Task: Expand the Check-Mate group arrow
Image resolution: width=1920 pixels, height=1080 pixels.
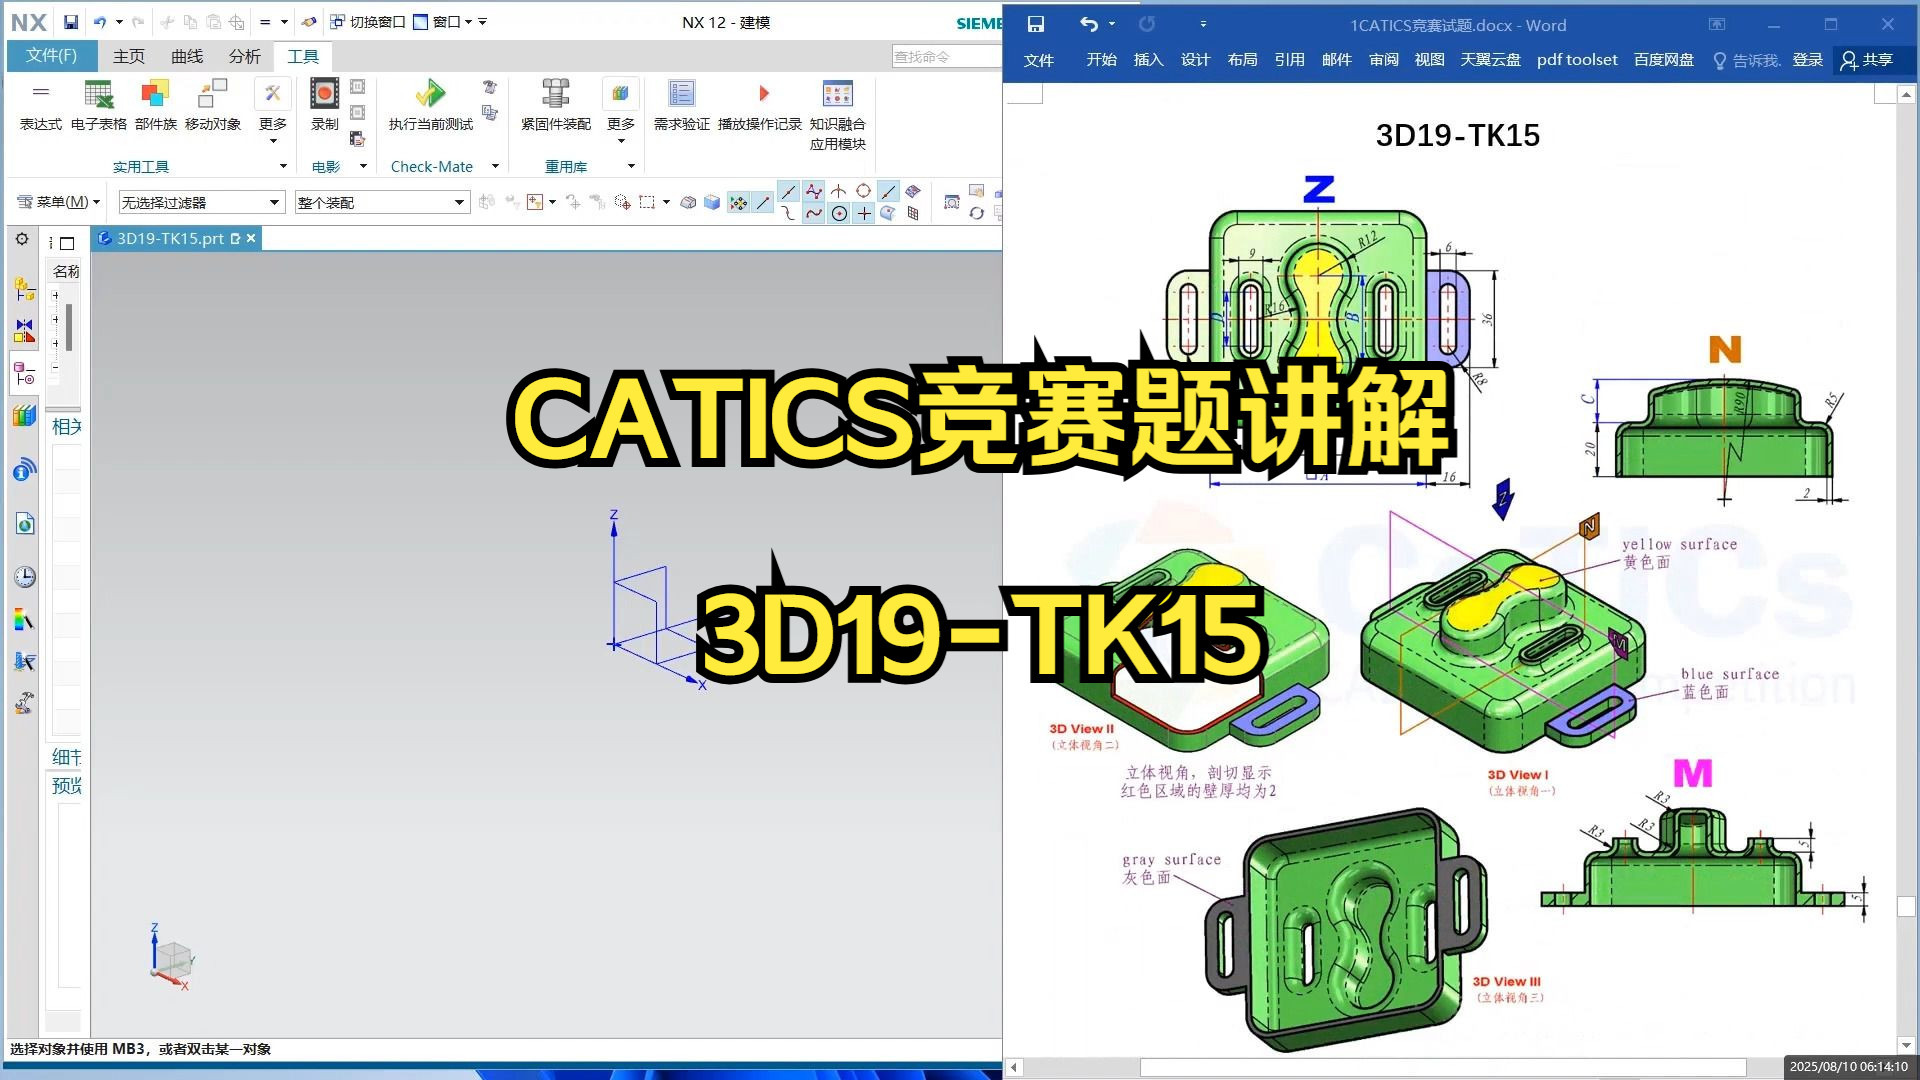Action: 495,167
